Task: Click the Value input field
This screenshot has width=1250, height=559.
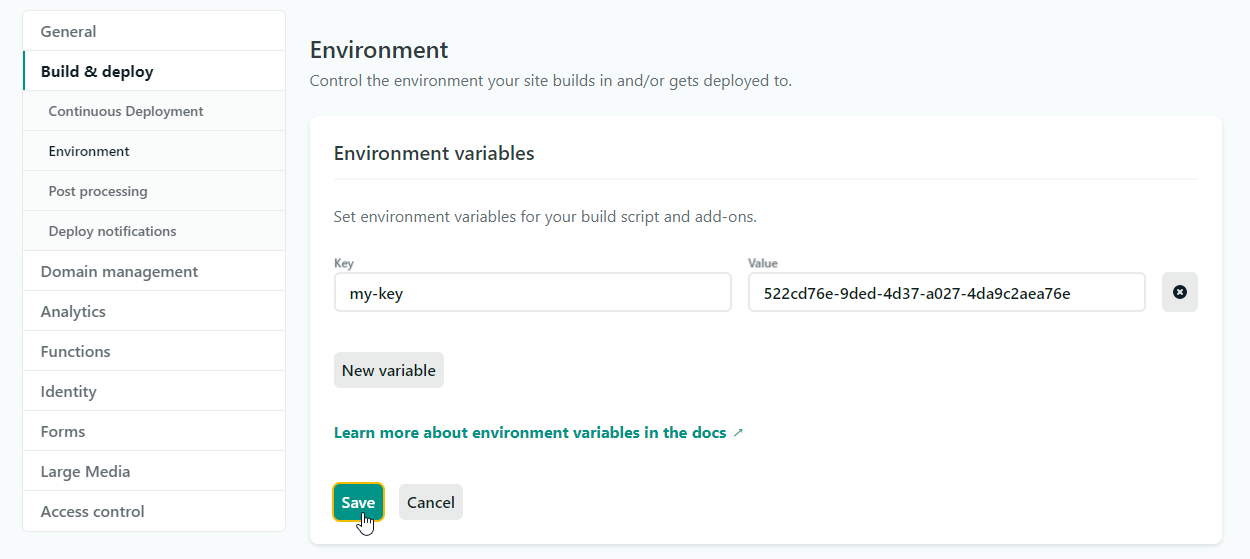Action: tap(946, 293)
